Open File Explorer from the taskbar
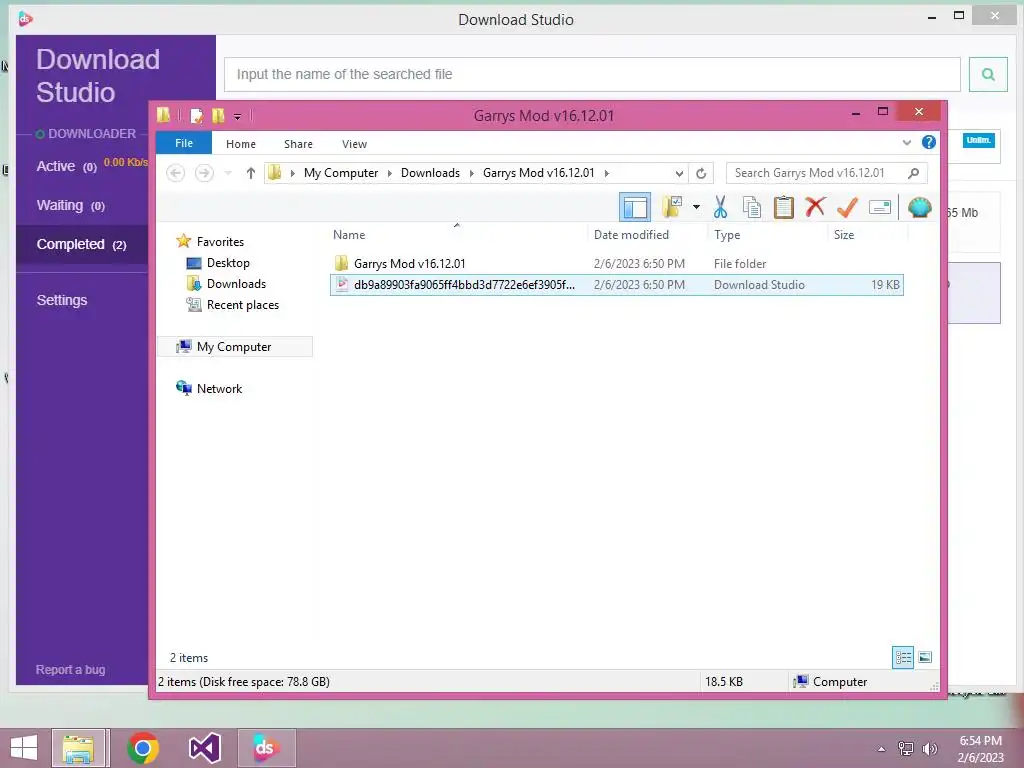Image resolution: width=1024 pixels, height=768 pixels. [x=78, y=748]
